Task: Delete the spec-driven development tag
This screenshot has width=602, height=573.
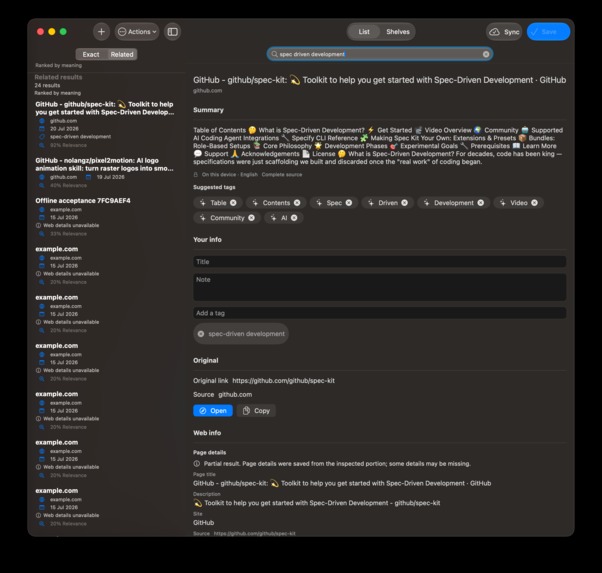Action: point(201,334)
